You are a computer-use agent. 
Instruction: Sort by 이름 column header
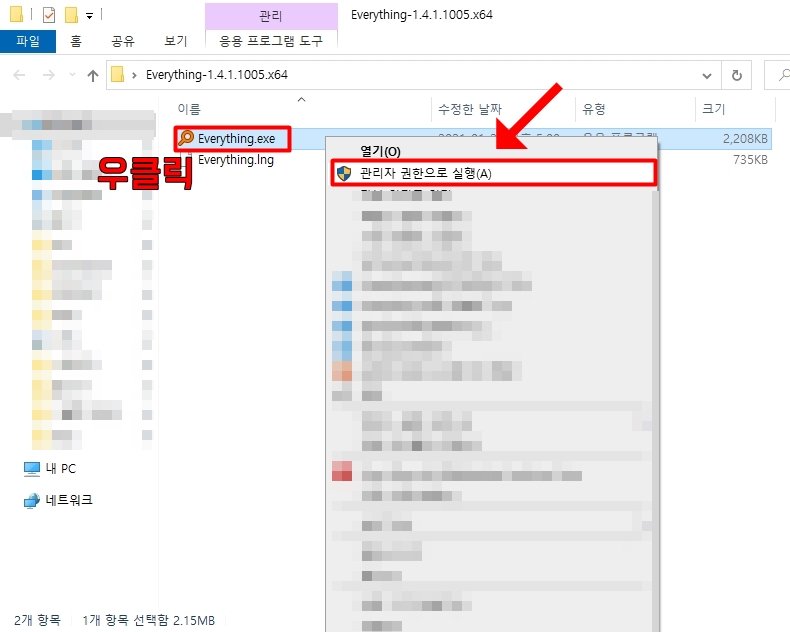[x=189, y=109]
